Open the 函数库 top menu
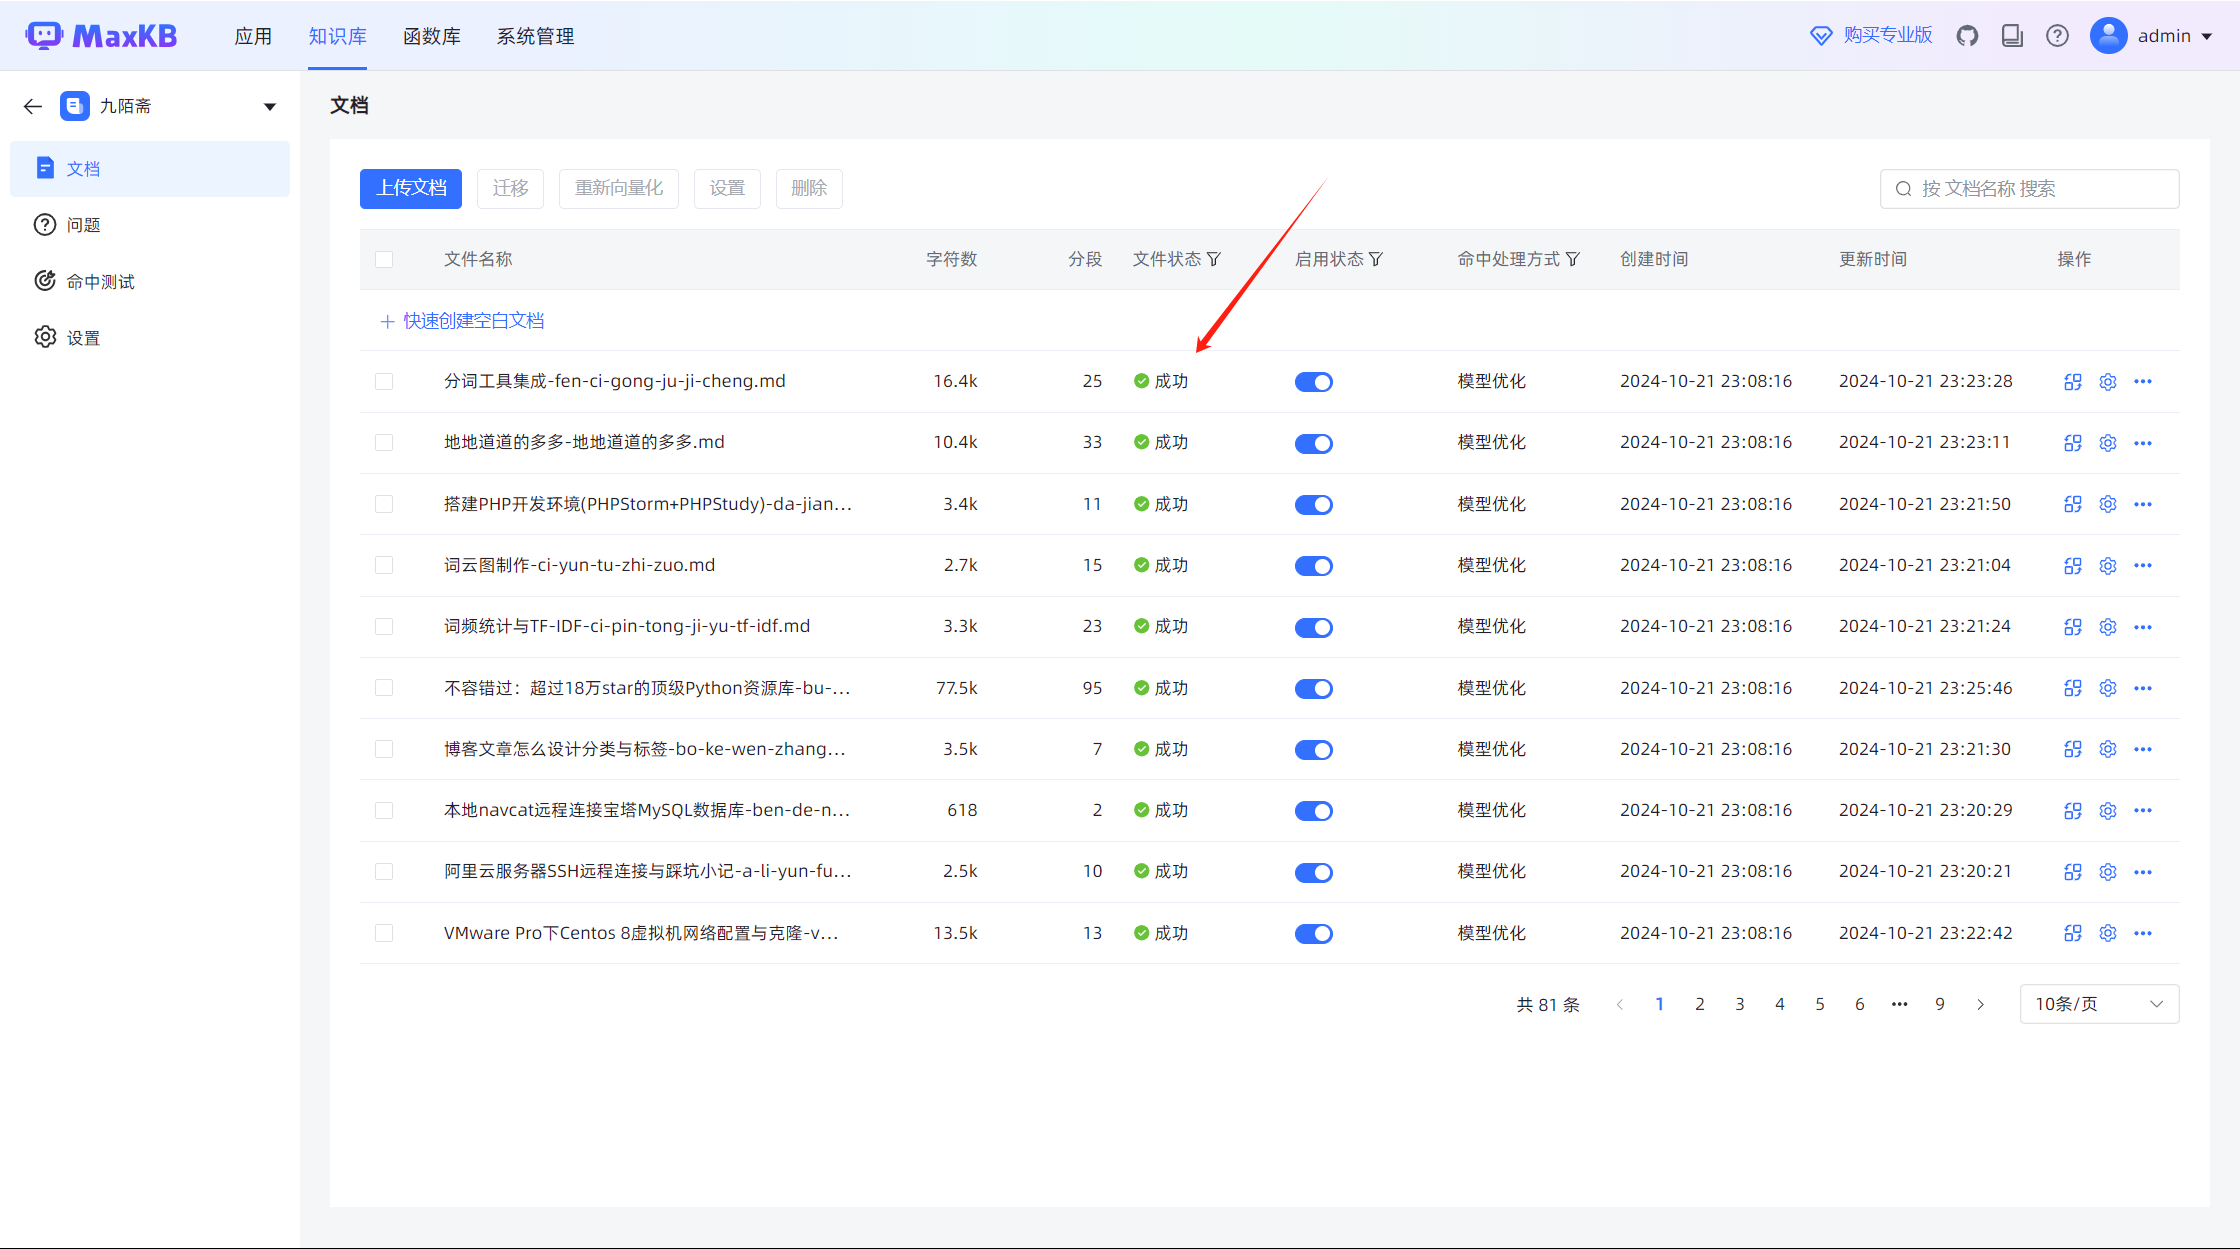 432,36
